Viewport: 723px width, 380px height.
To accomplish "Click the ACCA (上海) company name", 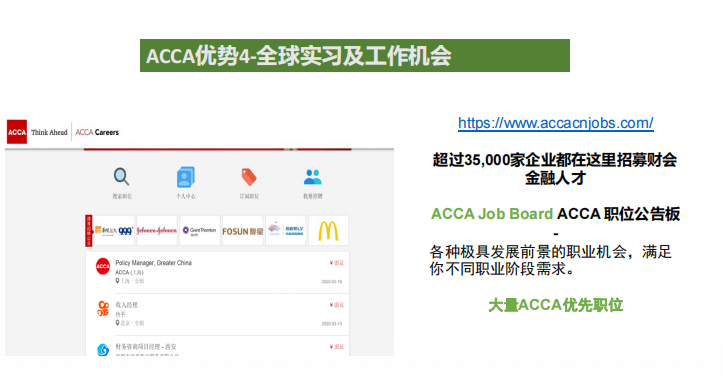I will (129, 273).
